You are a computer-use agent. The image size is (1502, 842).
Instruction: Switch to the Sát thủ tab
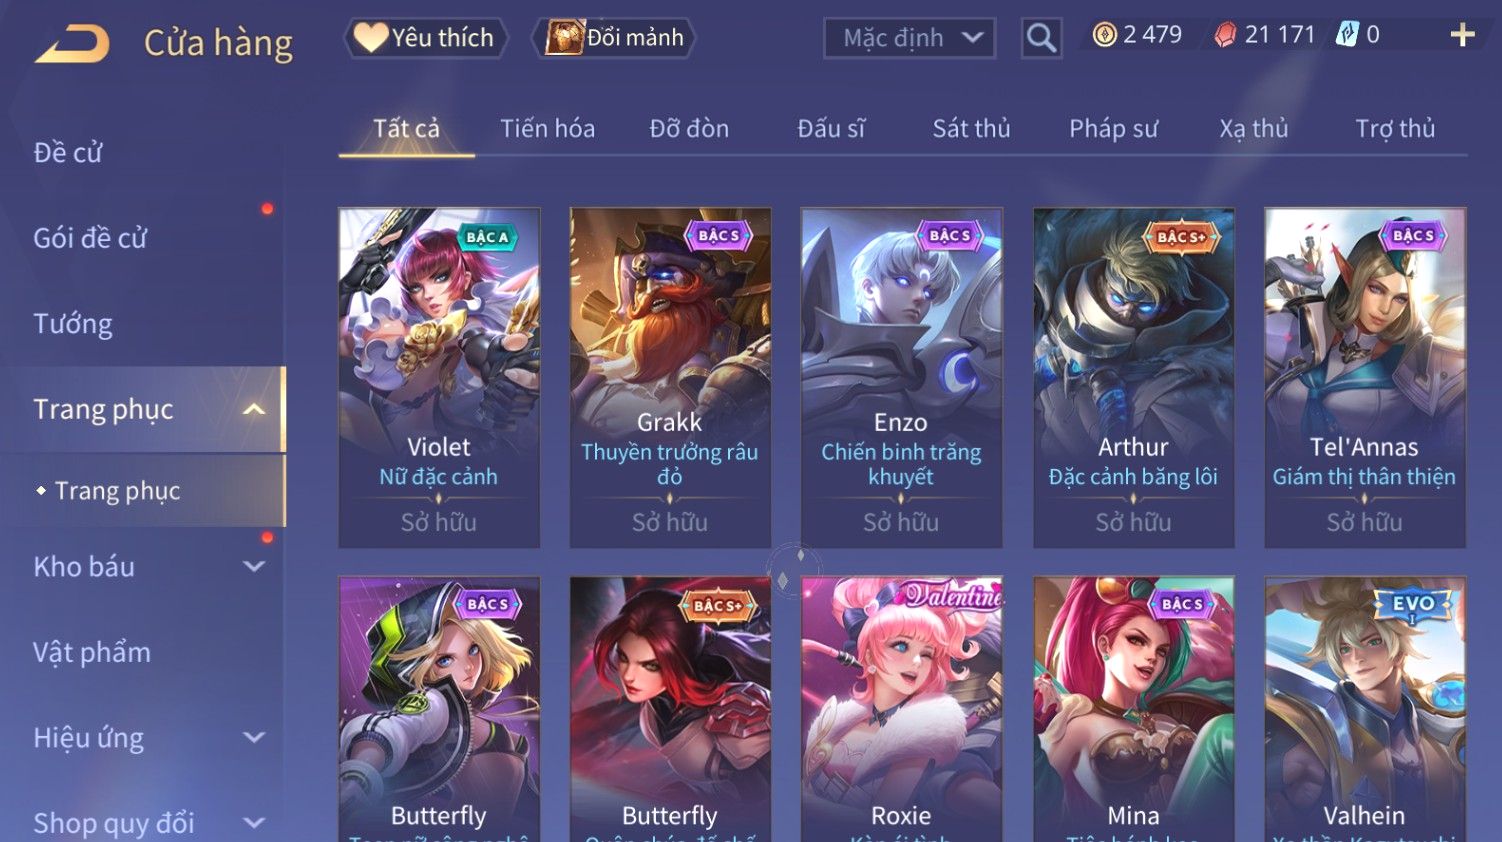(x=971, y=129)
